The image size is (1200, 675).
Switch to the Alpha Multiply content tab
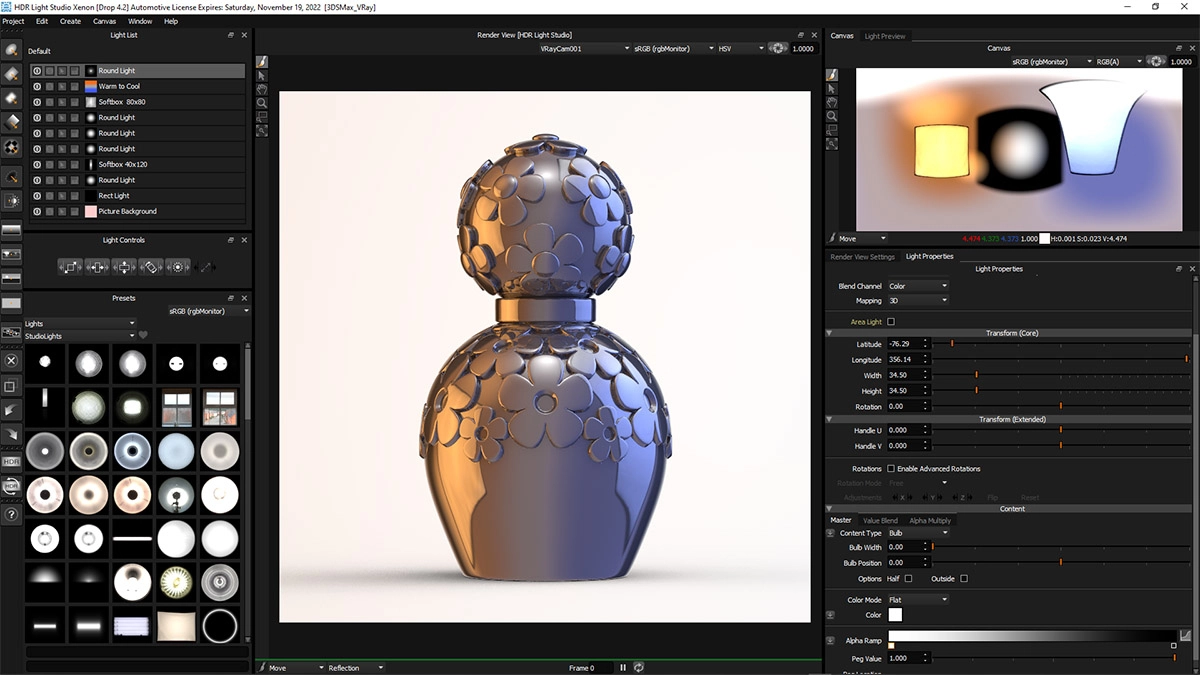(930, 520)
